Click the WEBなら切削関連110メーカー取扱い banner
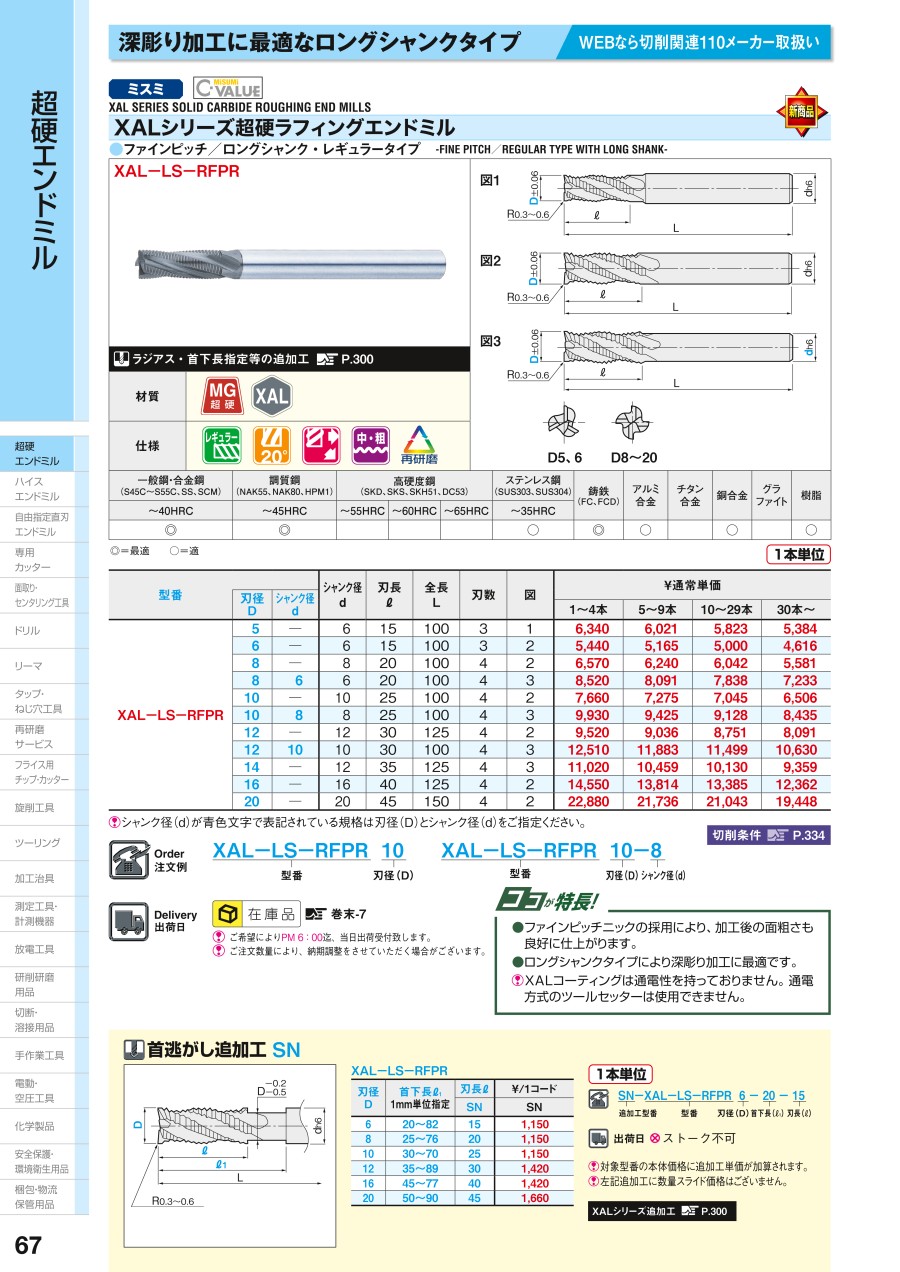Image resolution: width=900 pixels, height=1272 pixels. pos(700,42)
